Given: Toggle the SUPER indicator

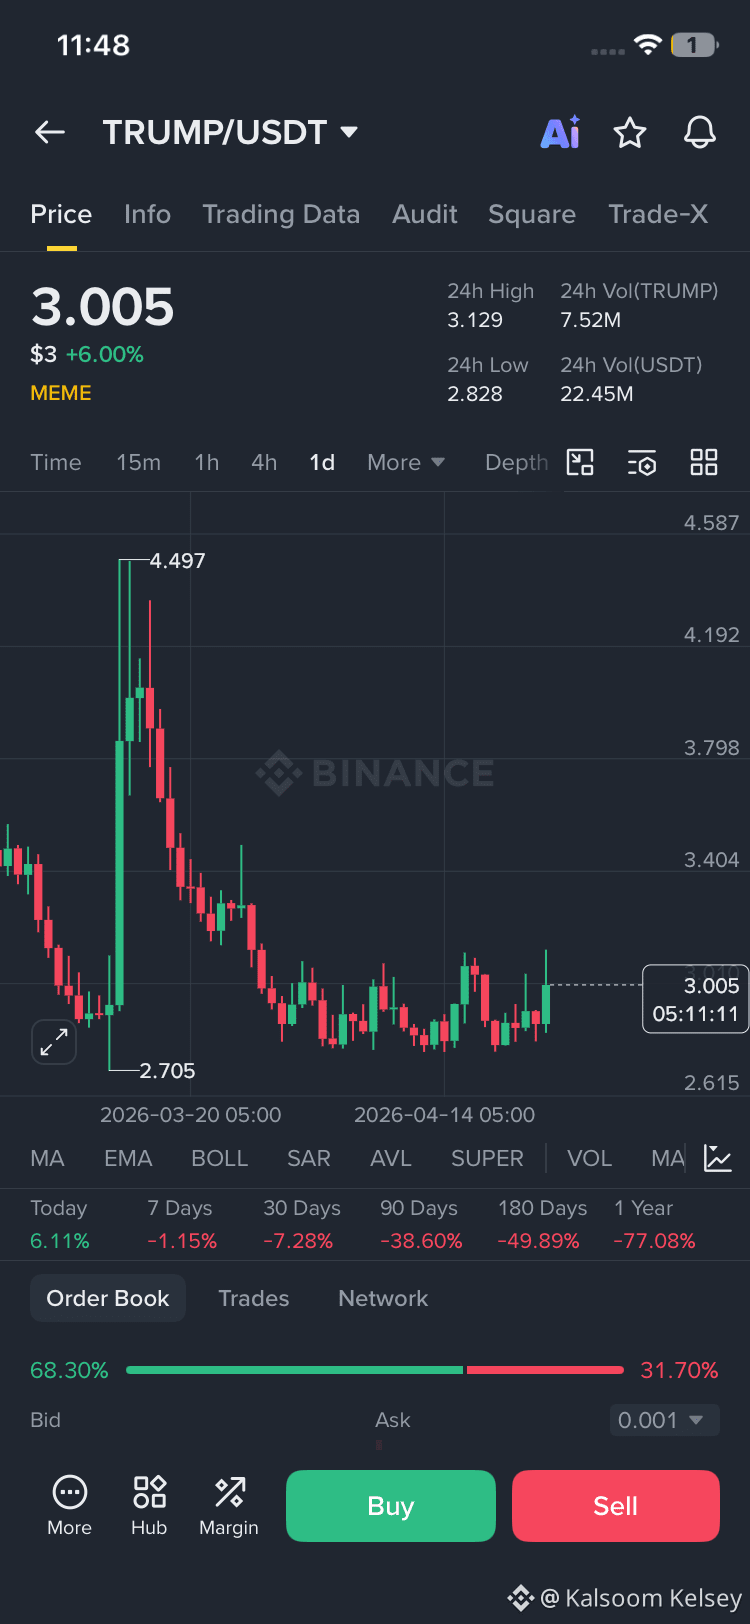Looking at the screenshot, I should (487, 1158).
